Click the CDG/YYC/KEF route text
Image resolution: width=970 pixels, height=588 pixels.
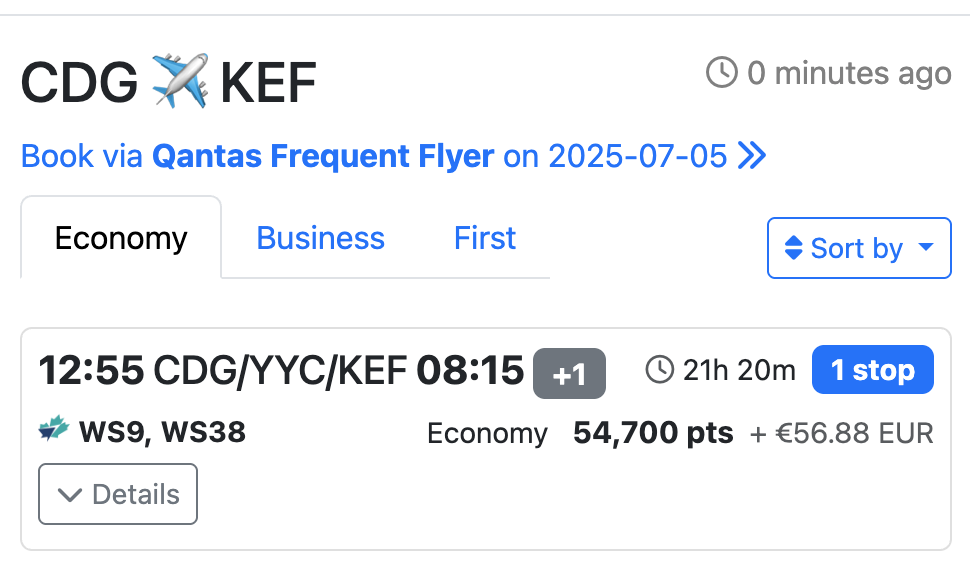coord(280,370)
